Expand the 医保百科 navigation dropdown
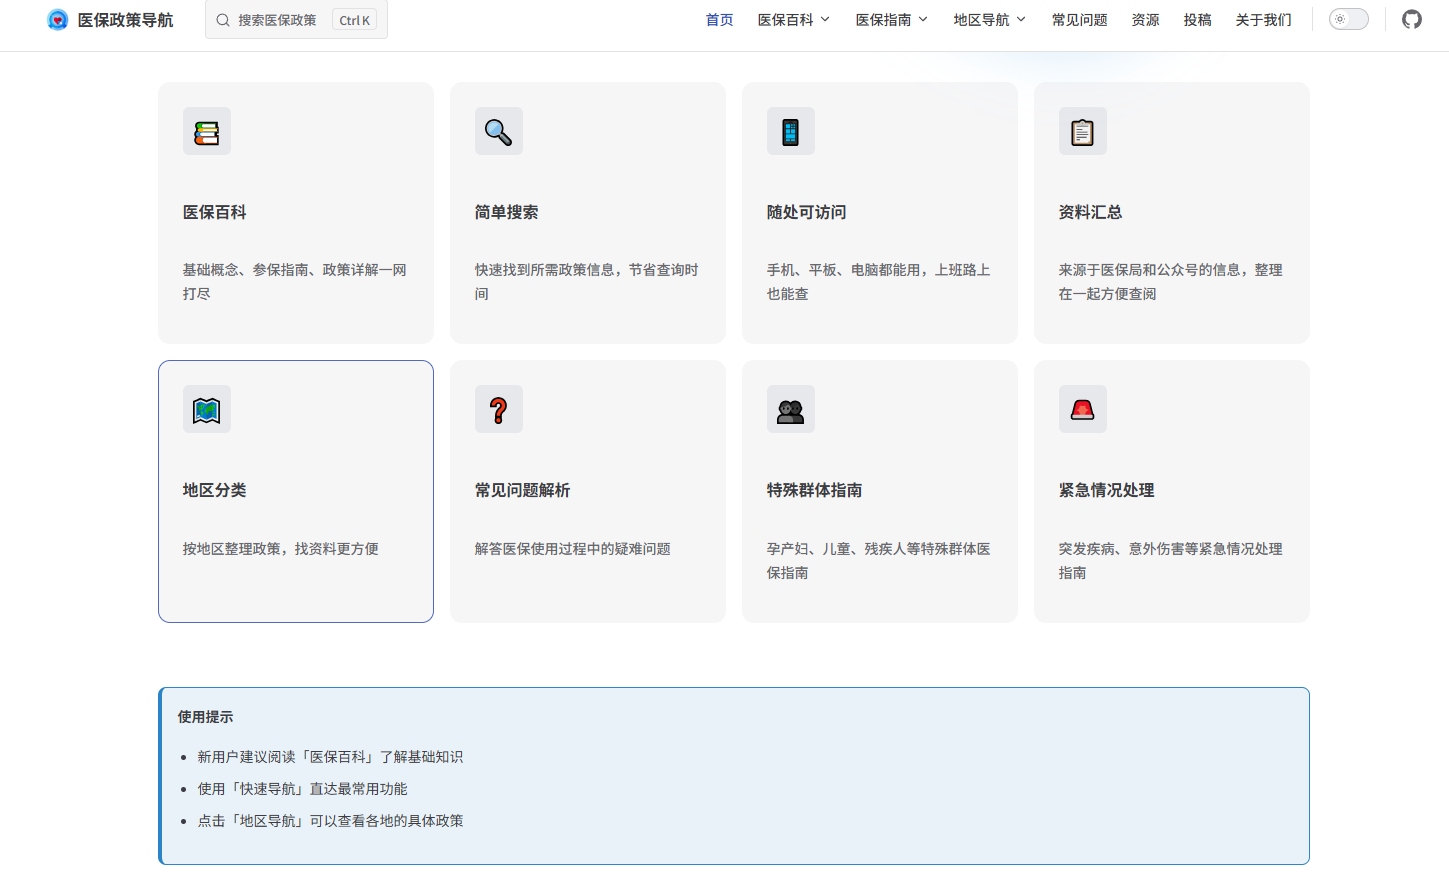Image resolution: width=1449 pixels, height=881 pixels. tap(793, 19)
